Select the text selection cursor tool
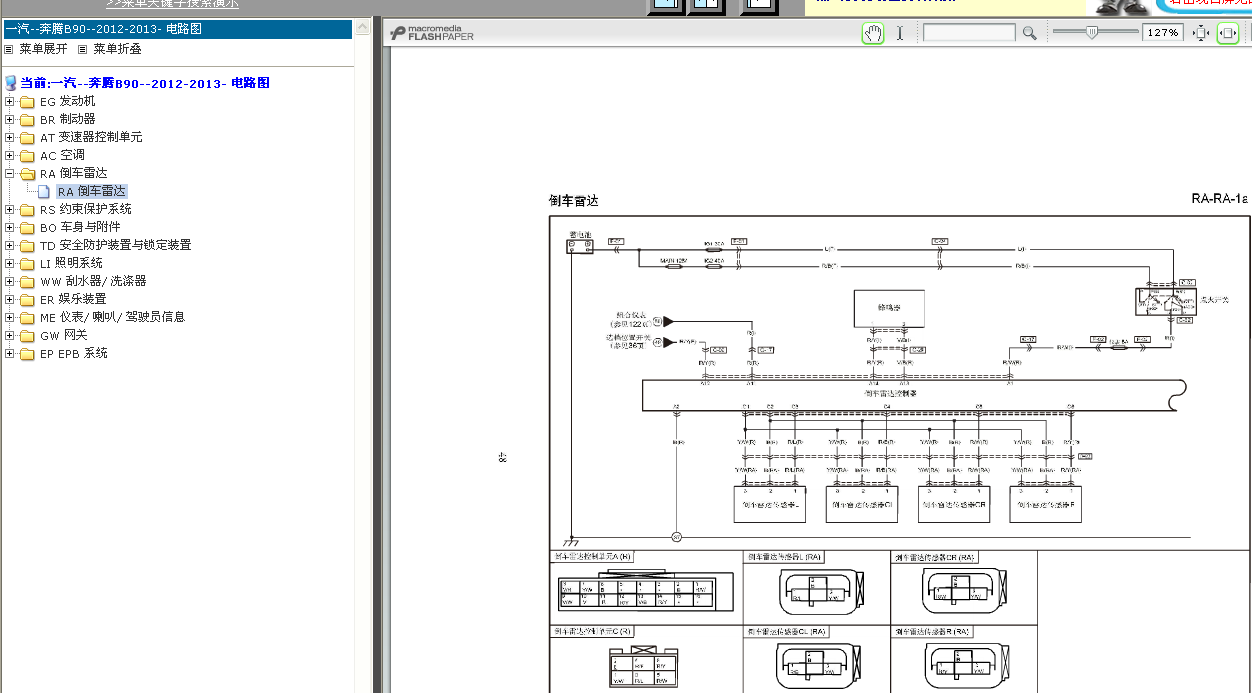This screenshot has width=1252, height=693. pos(899,33)
